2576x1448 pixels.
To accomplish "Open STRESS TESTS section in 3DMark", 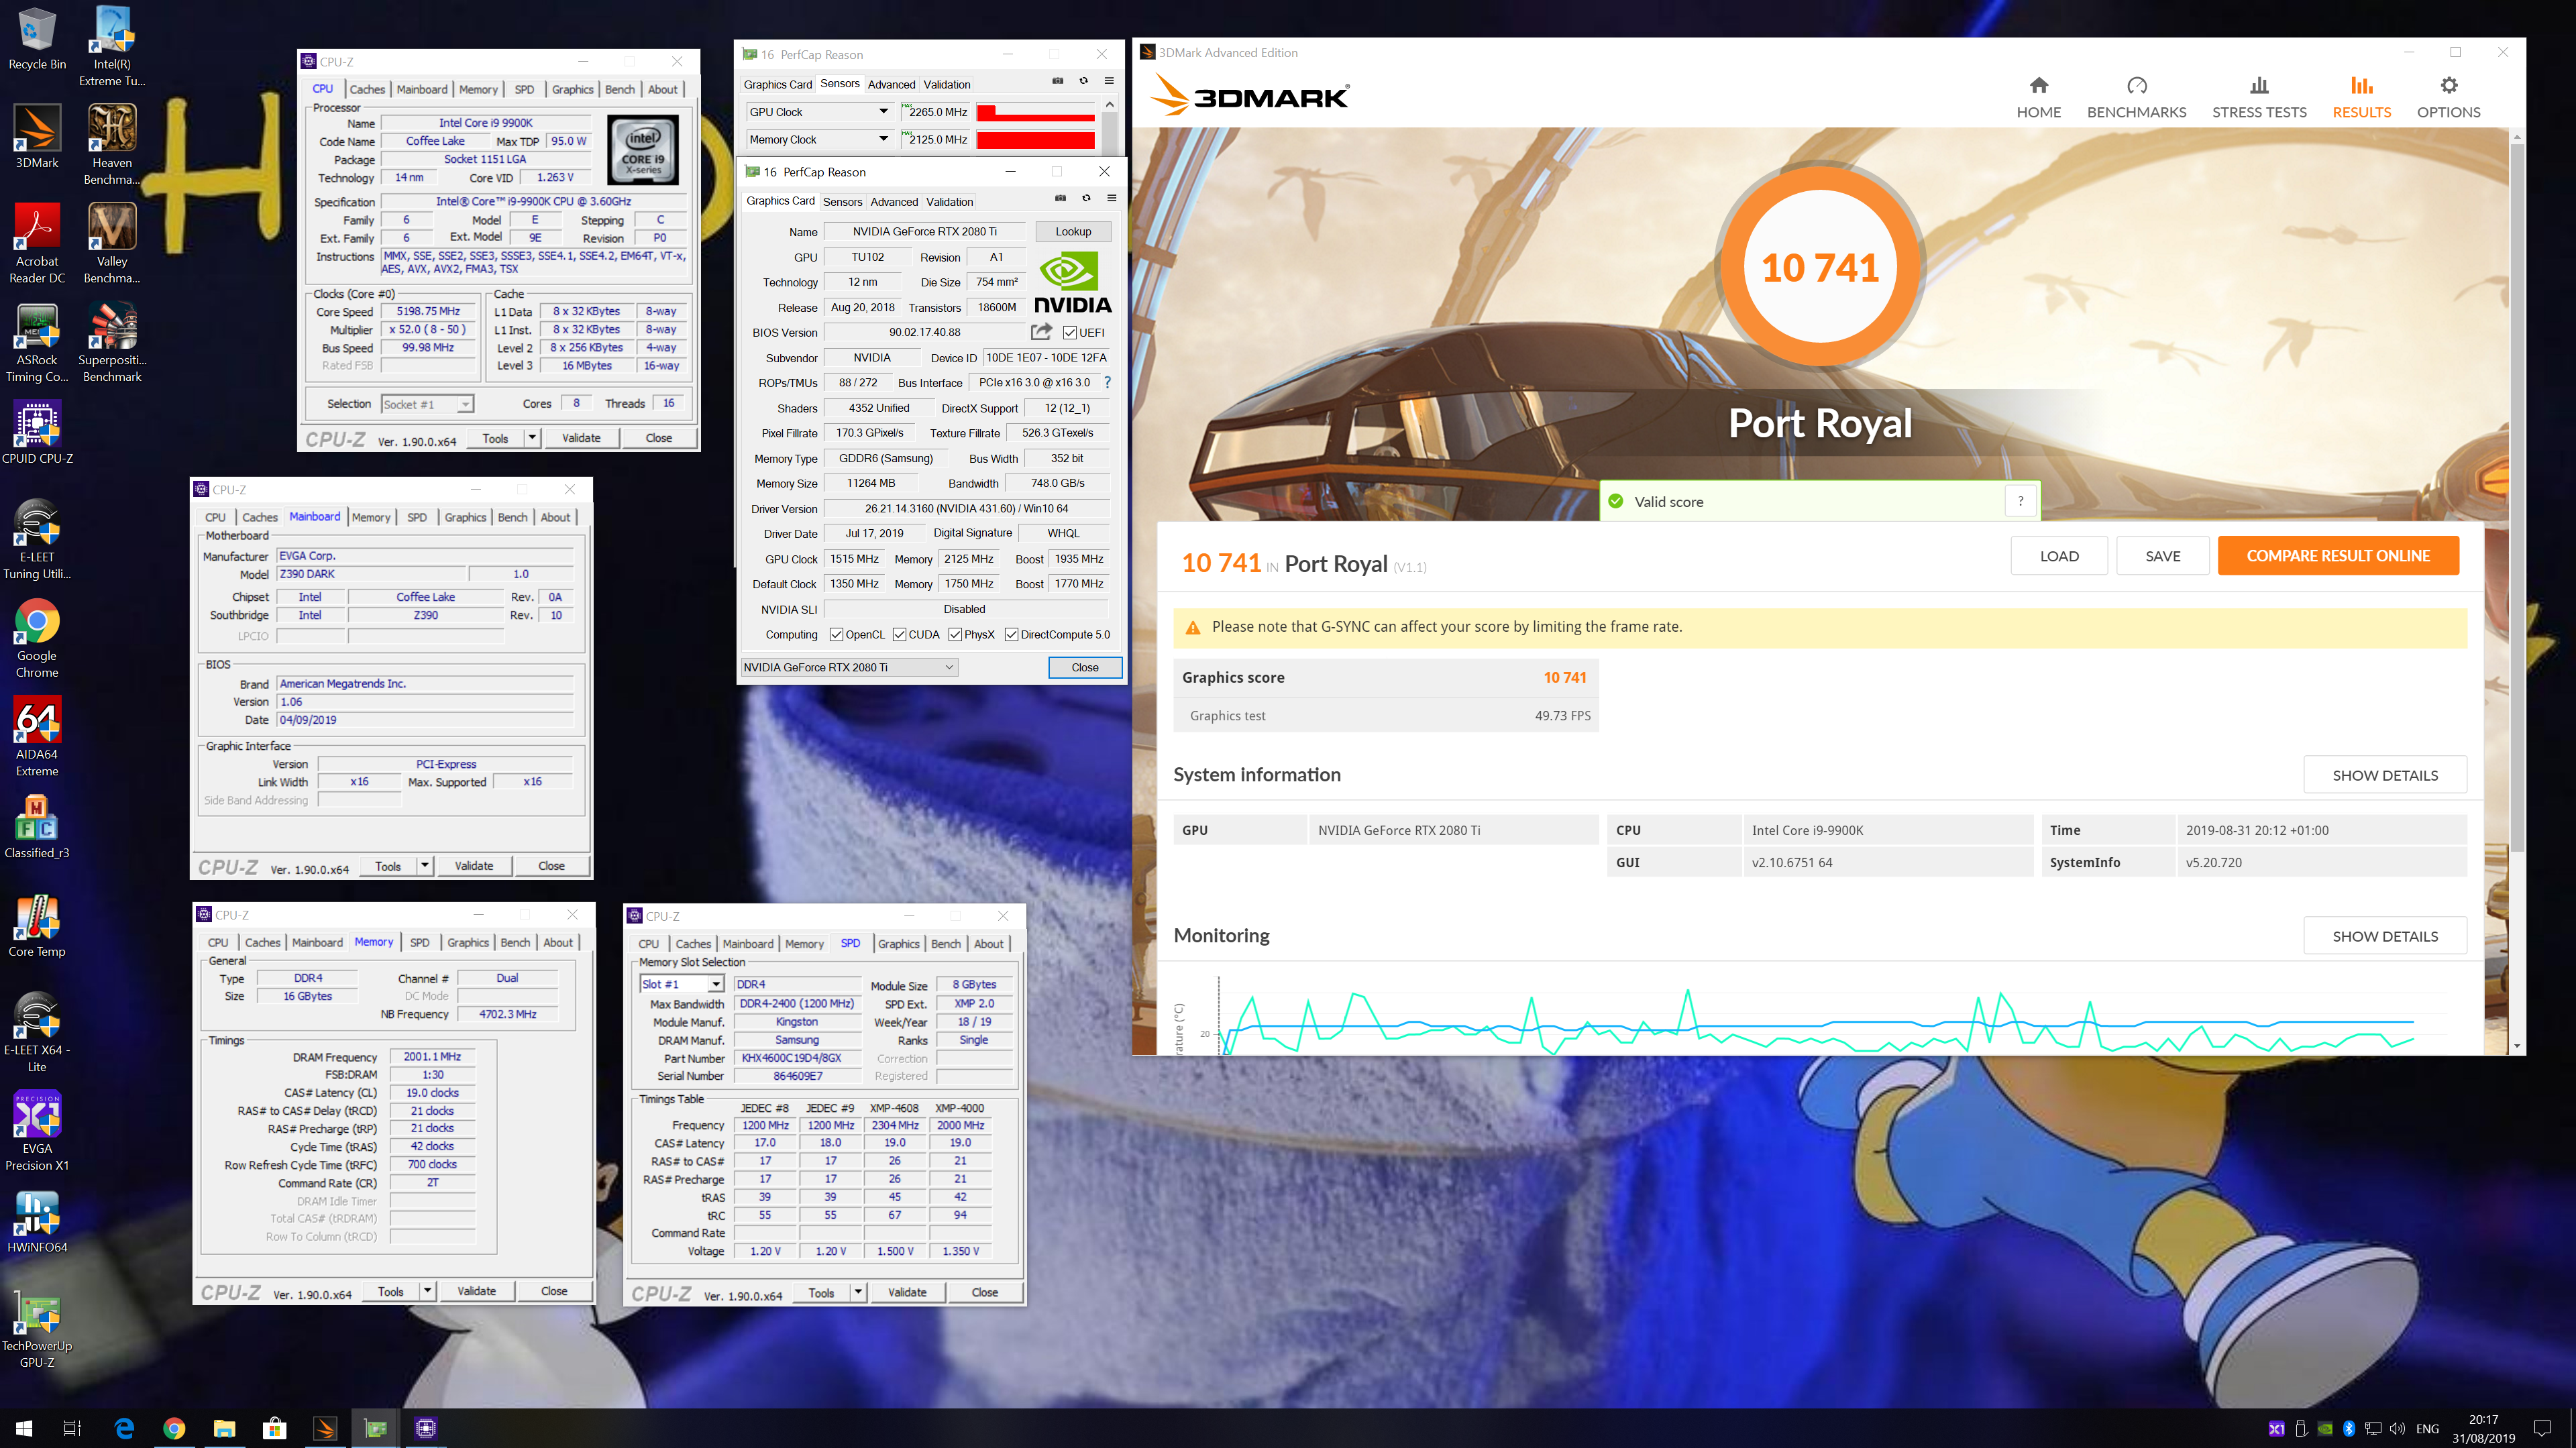I will [x=2258, y=98].
